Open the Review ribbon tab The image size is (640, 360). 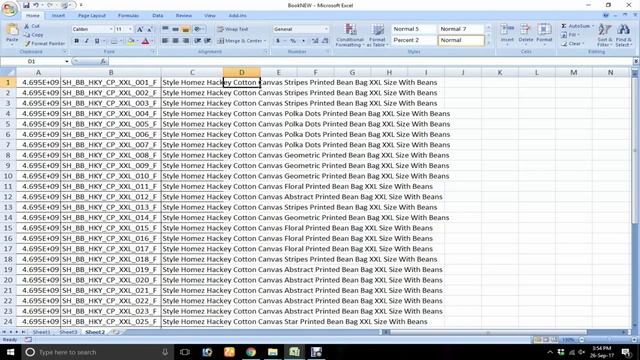[x=184, y=16]
